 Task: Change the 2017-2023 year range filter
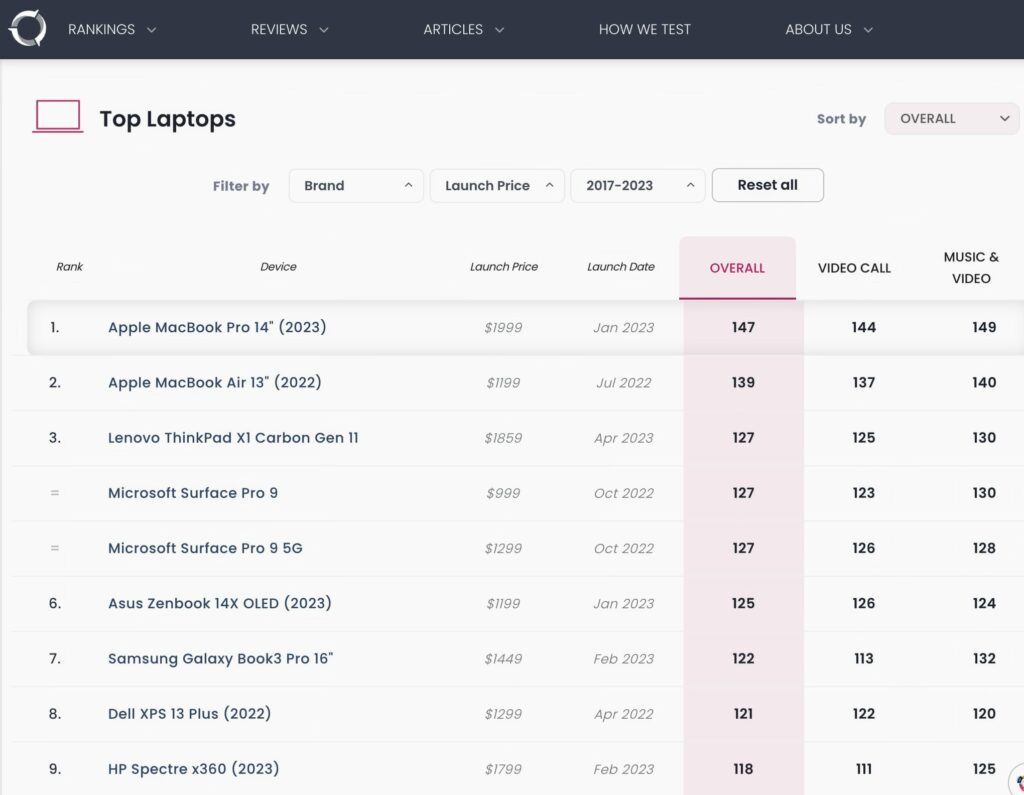point(637,186)
